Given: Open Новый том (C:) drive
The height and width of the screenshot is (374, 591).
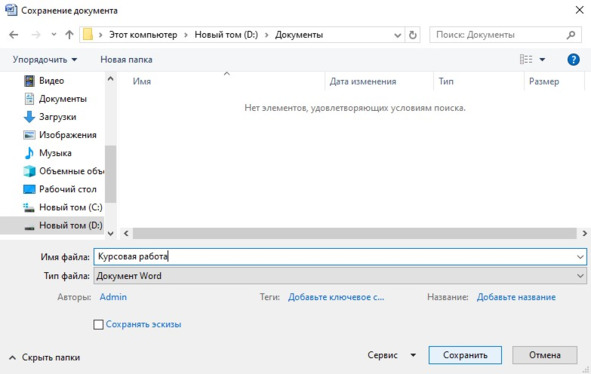Looking at the screenshot, I should [x=70, y=207].
